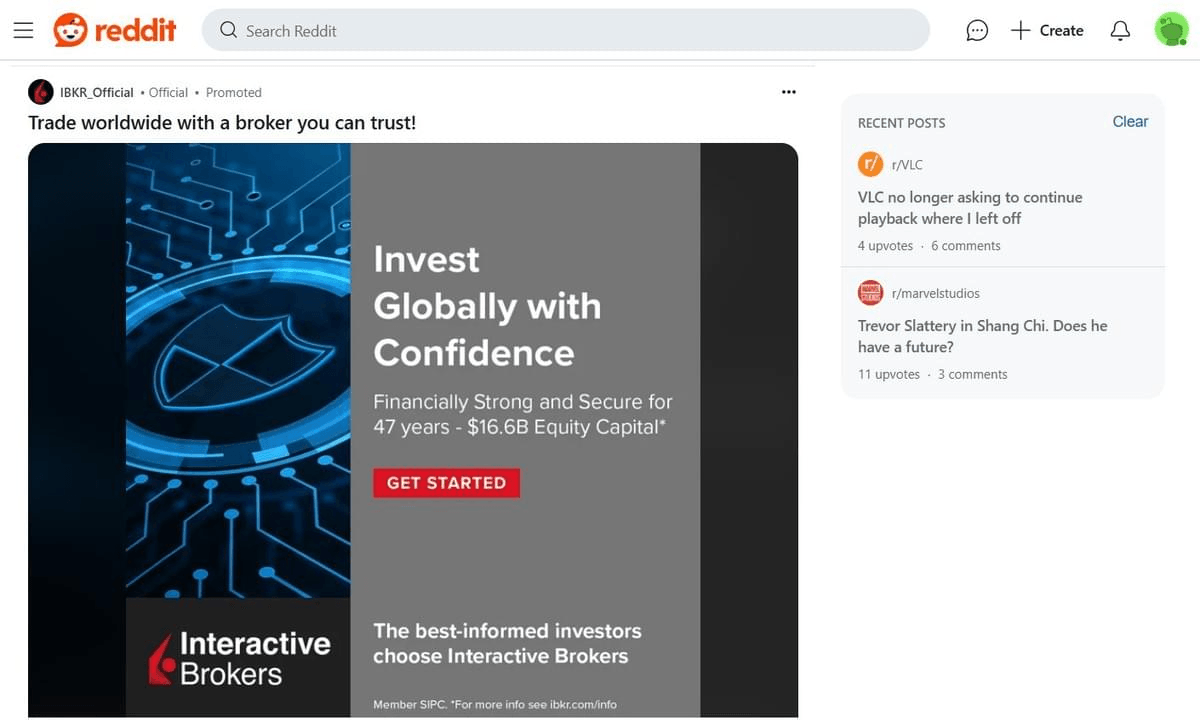This screenshot has height=720, width=1200.
Task: Click the Reddit Snoo logo
Action: 71,31
